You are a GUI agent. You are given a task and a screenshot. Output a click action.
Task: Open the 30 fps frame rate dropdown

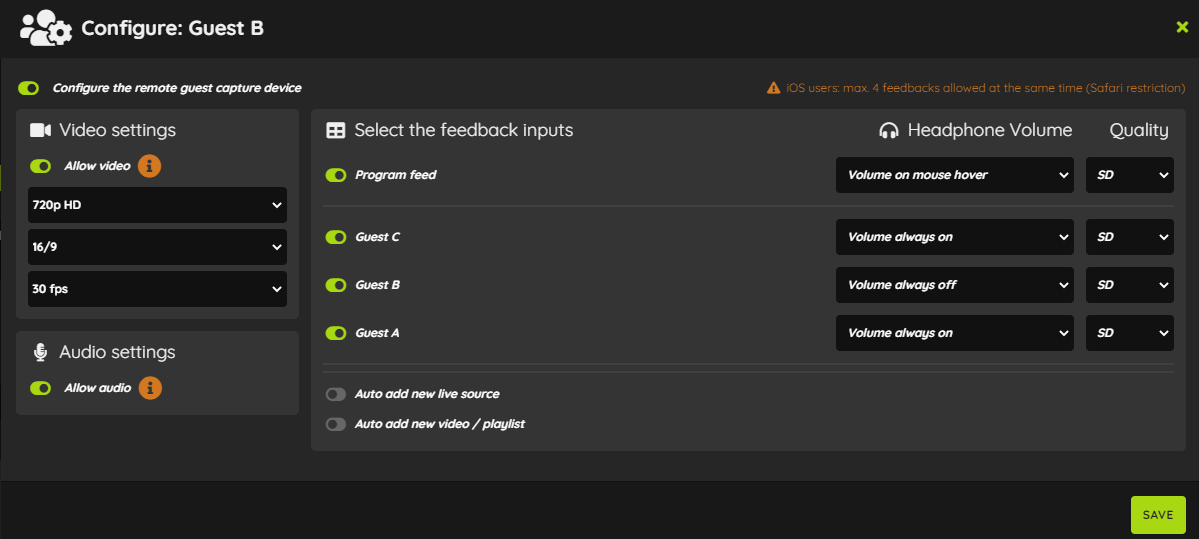(158, 289)
